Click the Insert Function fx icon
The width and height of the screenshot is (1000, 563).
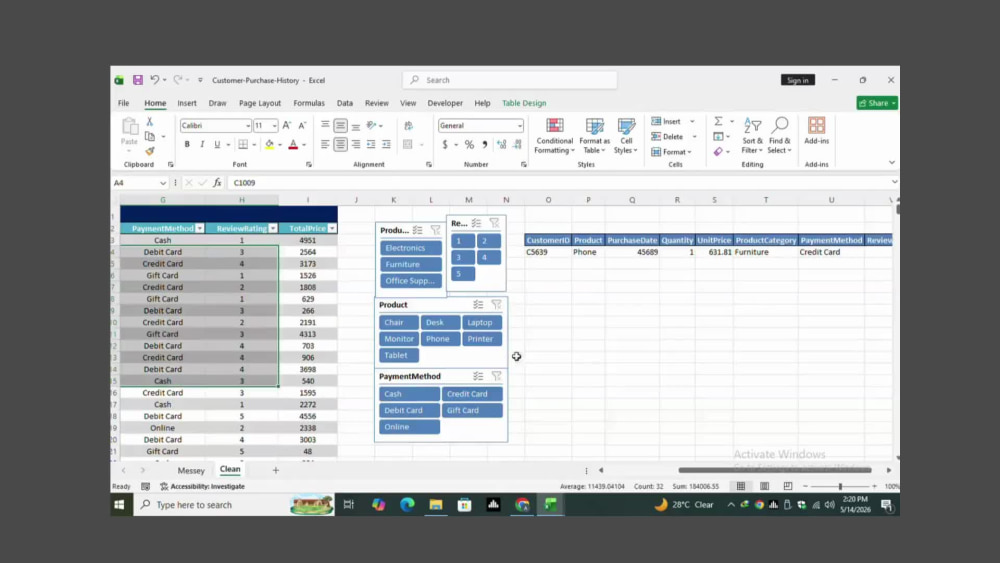(x=217, y=183)
